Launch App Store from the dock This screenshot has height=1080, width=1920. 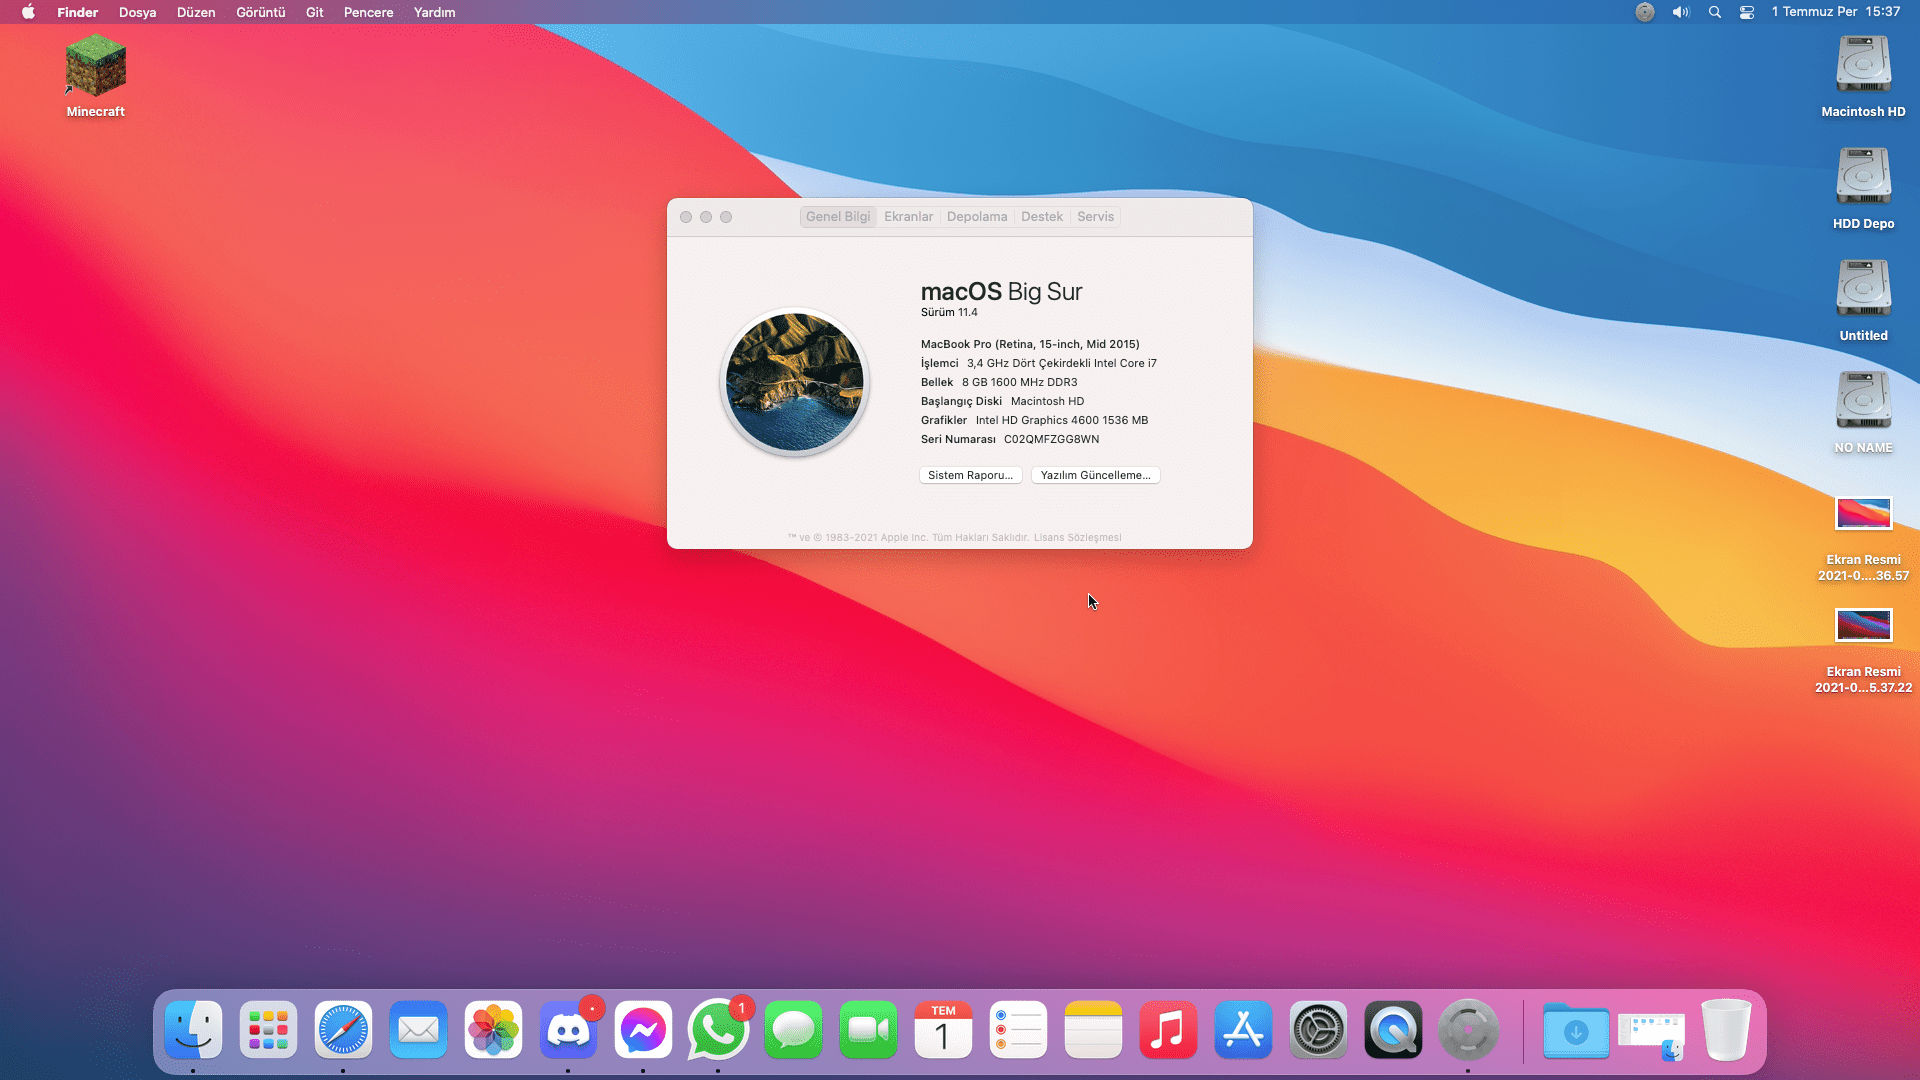click(1243, 1030)
